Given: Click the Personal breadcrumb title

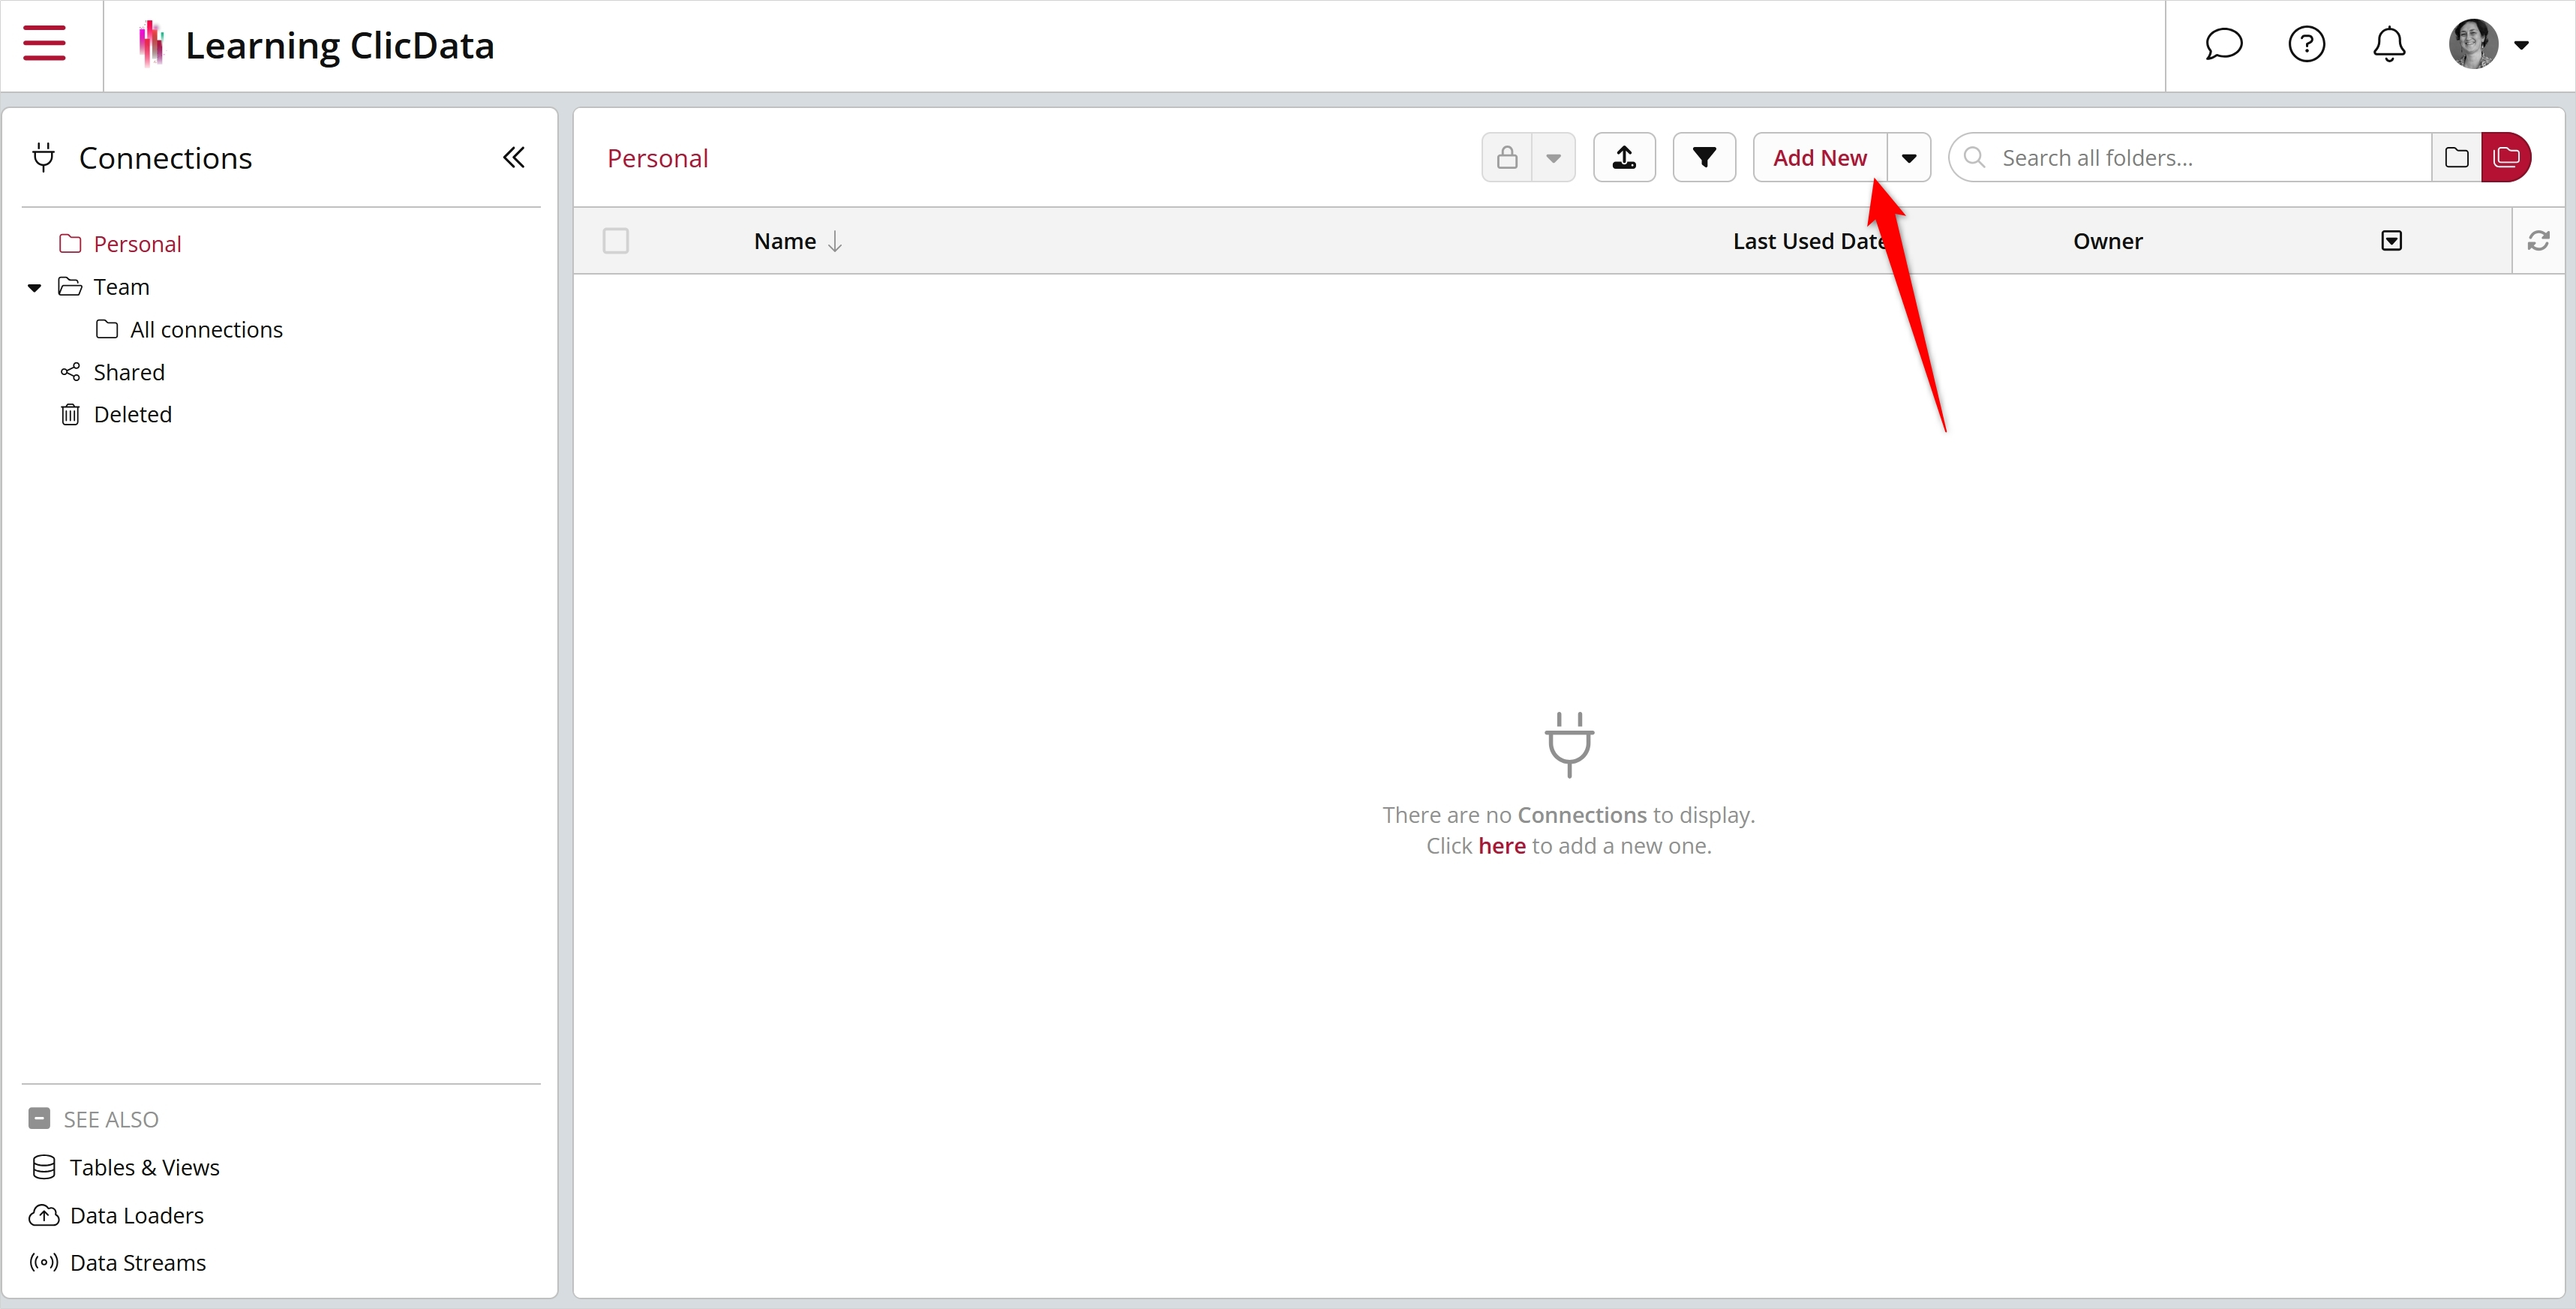Looking at the screenshot, I should [657, 158].
